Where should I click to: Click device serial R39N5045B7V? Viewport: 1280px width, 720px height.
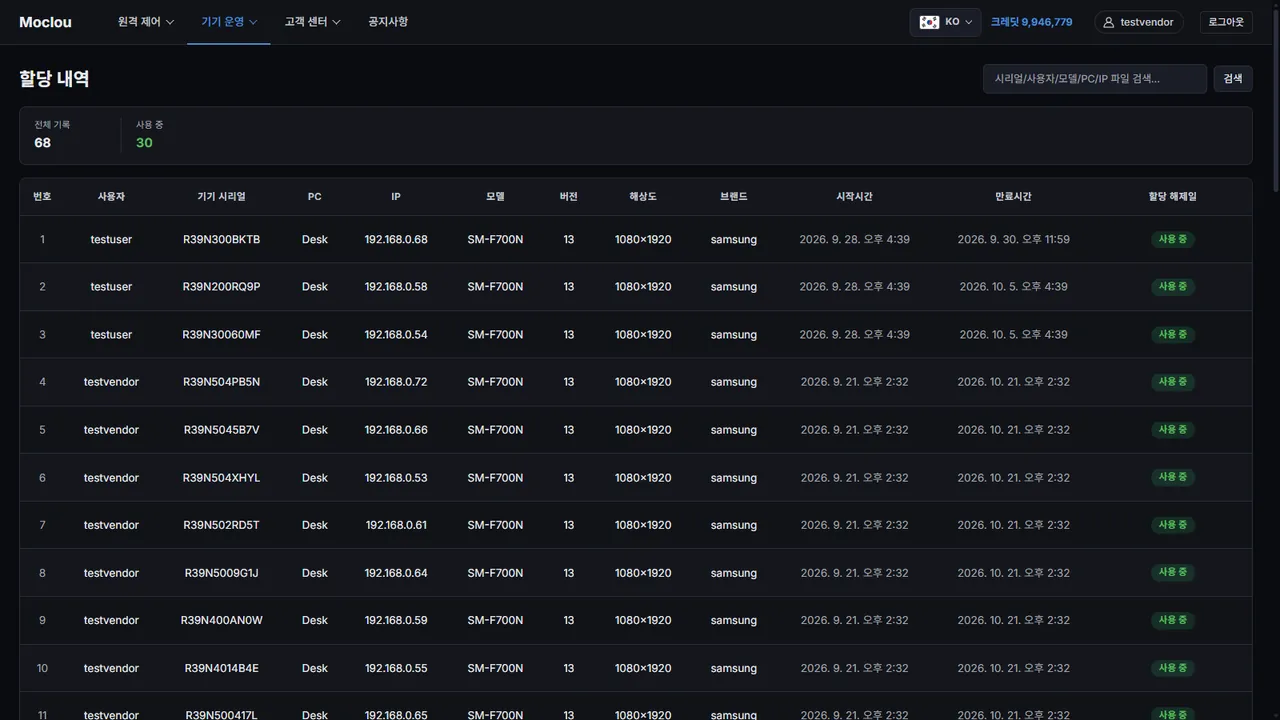point(221,430)
